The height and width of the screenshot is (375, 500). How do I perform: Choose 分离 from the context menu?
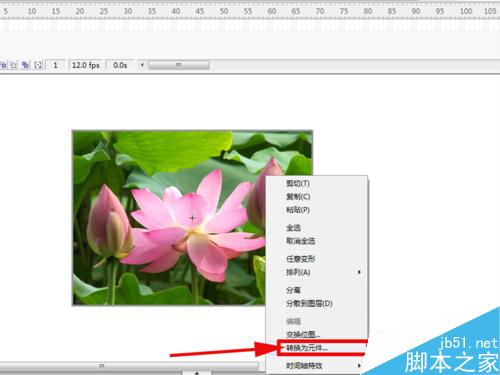(317, 290)
